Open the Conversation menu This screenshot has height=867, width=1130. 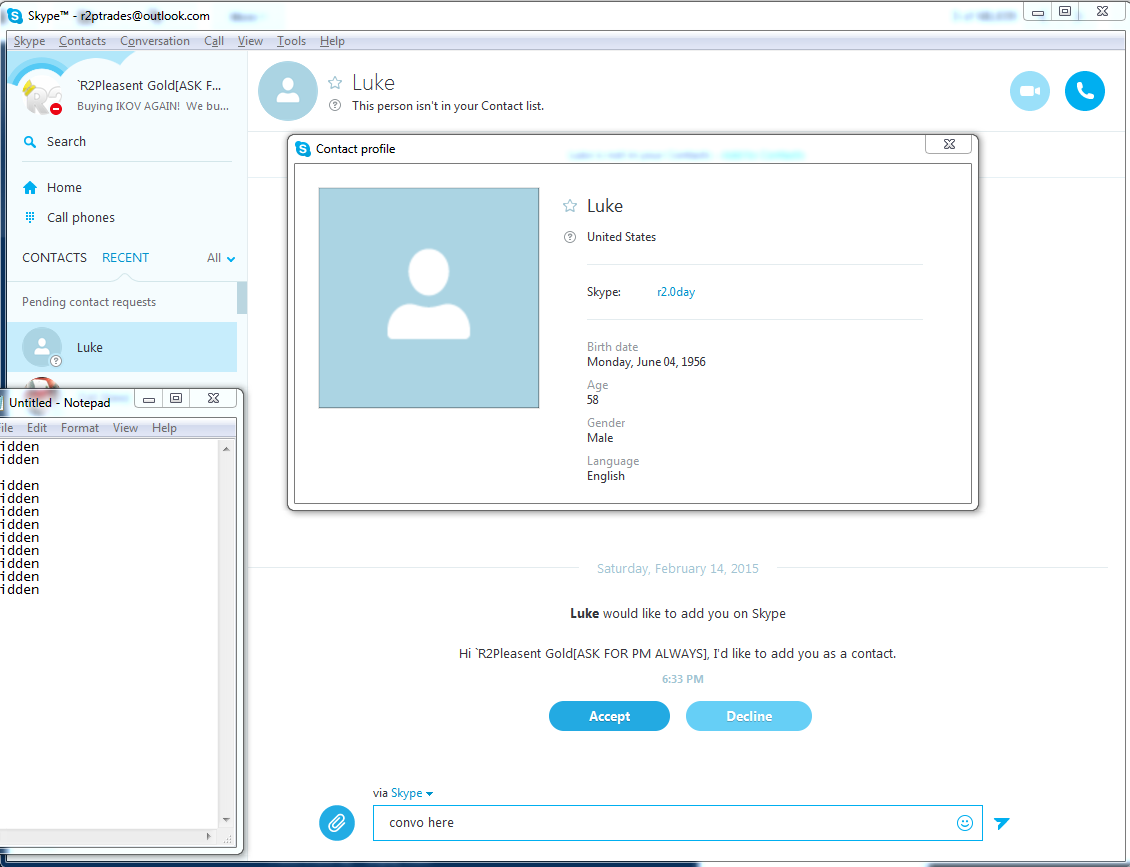[x=155, y=41]
